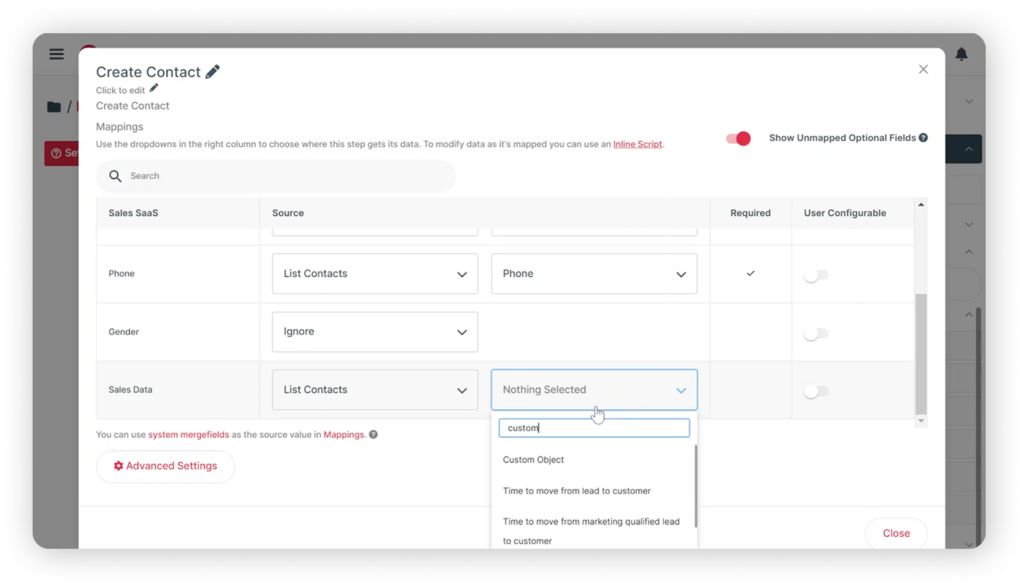Image resolution: width=1024 pixels, height=587 pixels.
Task: Click the Source column header
Action: tap(288, 213)
